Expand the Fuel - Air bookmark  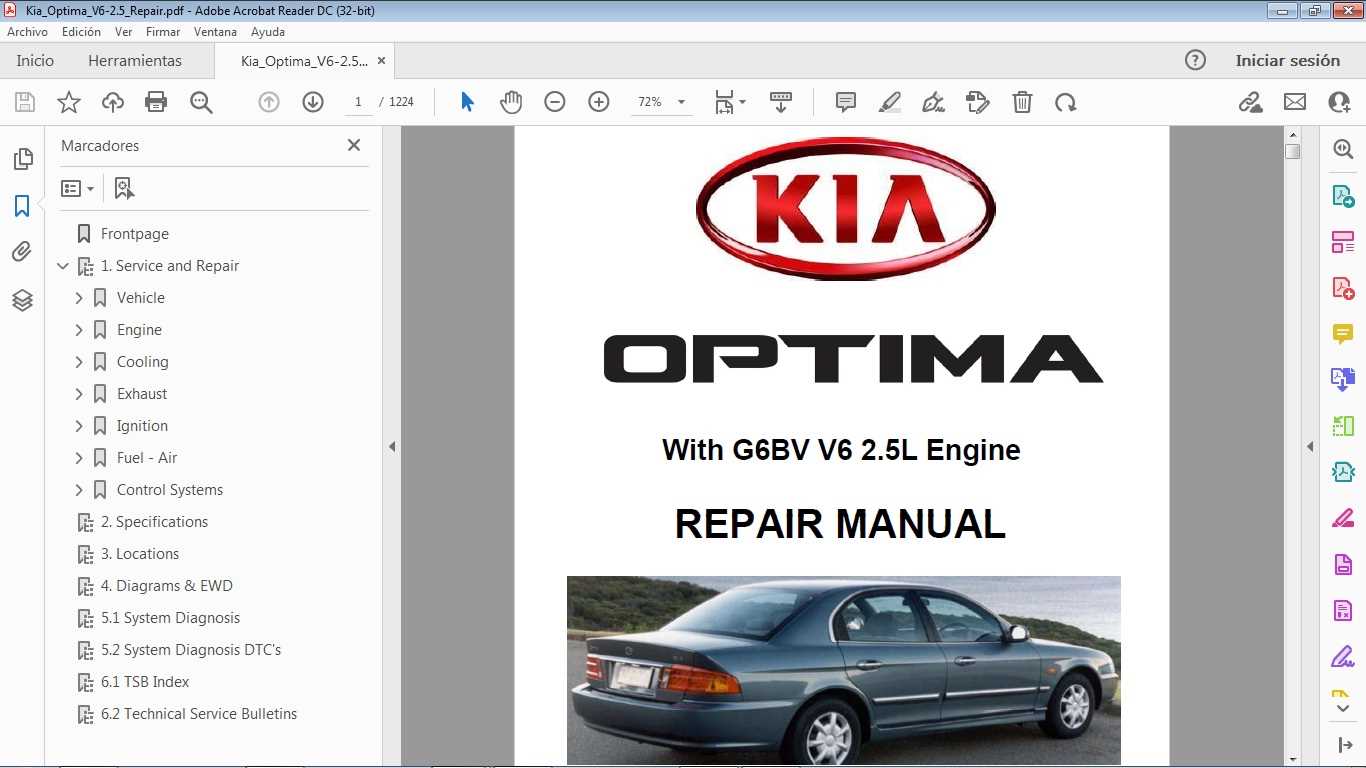[79, 458]
